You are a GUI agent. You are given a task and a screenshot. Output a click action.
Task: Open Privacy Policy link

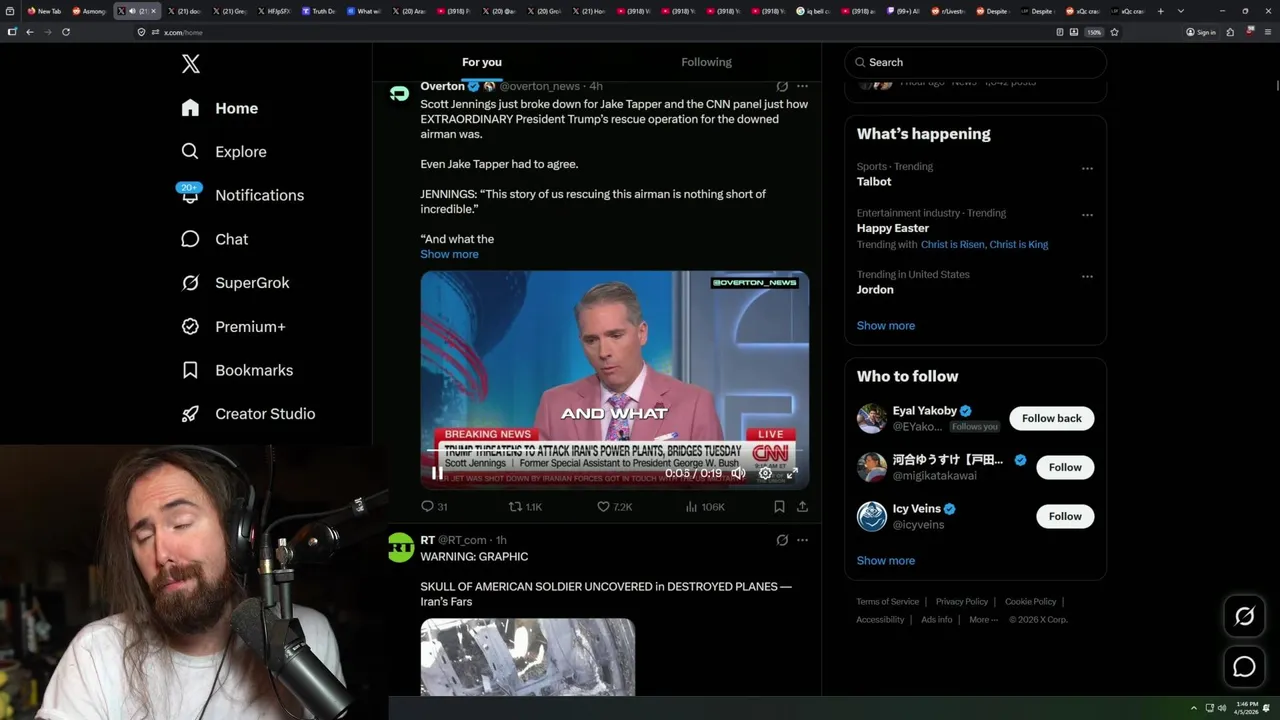pyautogui.click(x=961, y=602)
